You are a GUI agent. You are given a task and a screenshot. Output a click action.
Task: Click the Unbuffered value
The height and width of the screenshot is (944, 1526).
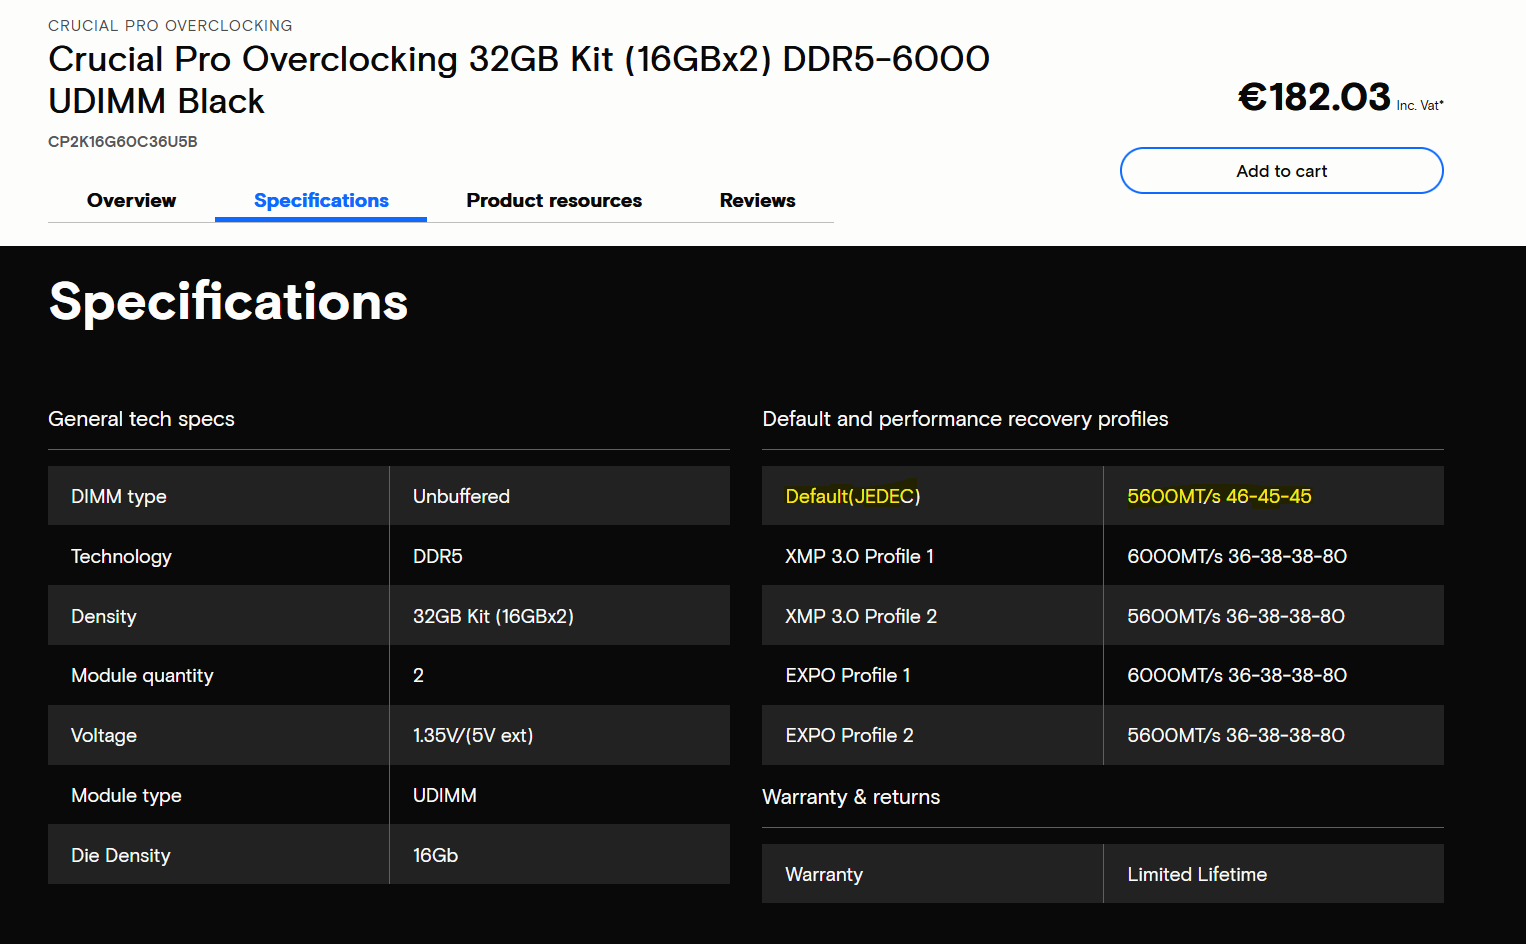point(461,496)
